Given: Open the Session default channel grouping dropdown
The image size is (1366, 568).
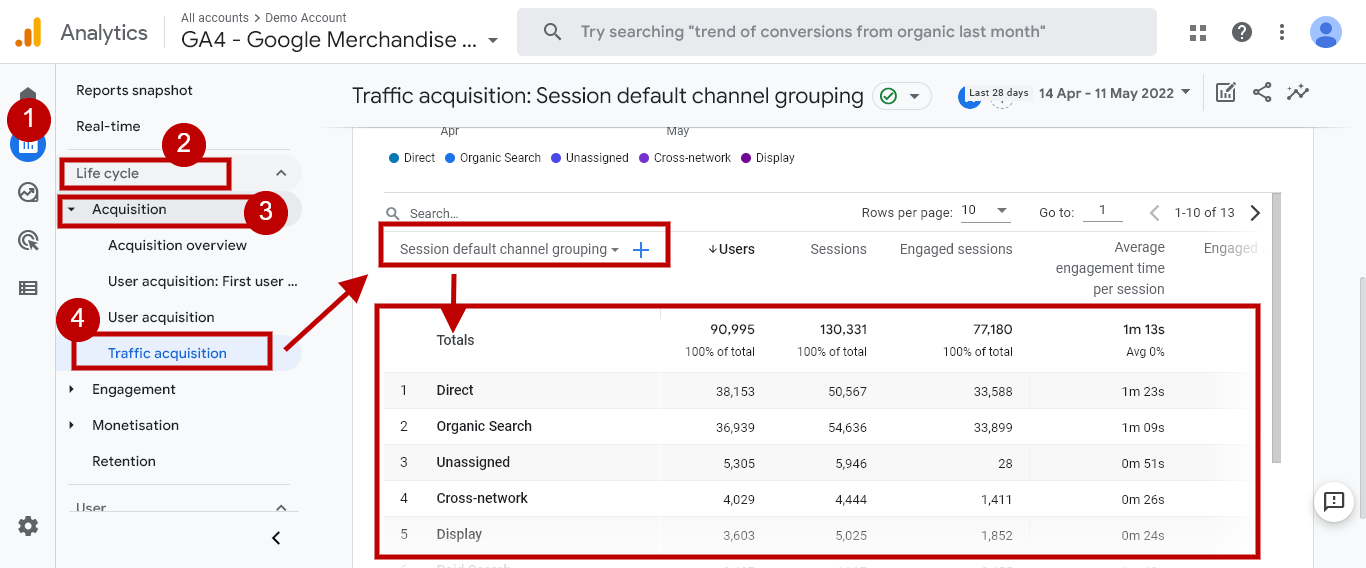Looking at the screenshot, I should tap(509, 250).
